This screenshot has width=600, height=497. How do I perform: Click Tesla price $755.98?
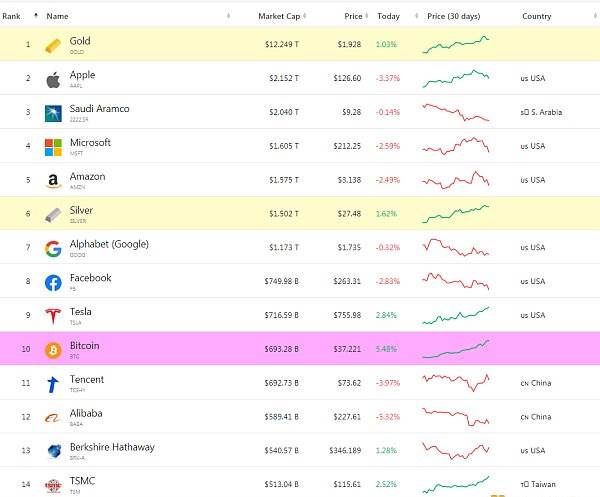click(347, 315)
